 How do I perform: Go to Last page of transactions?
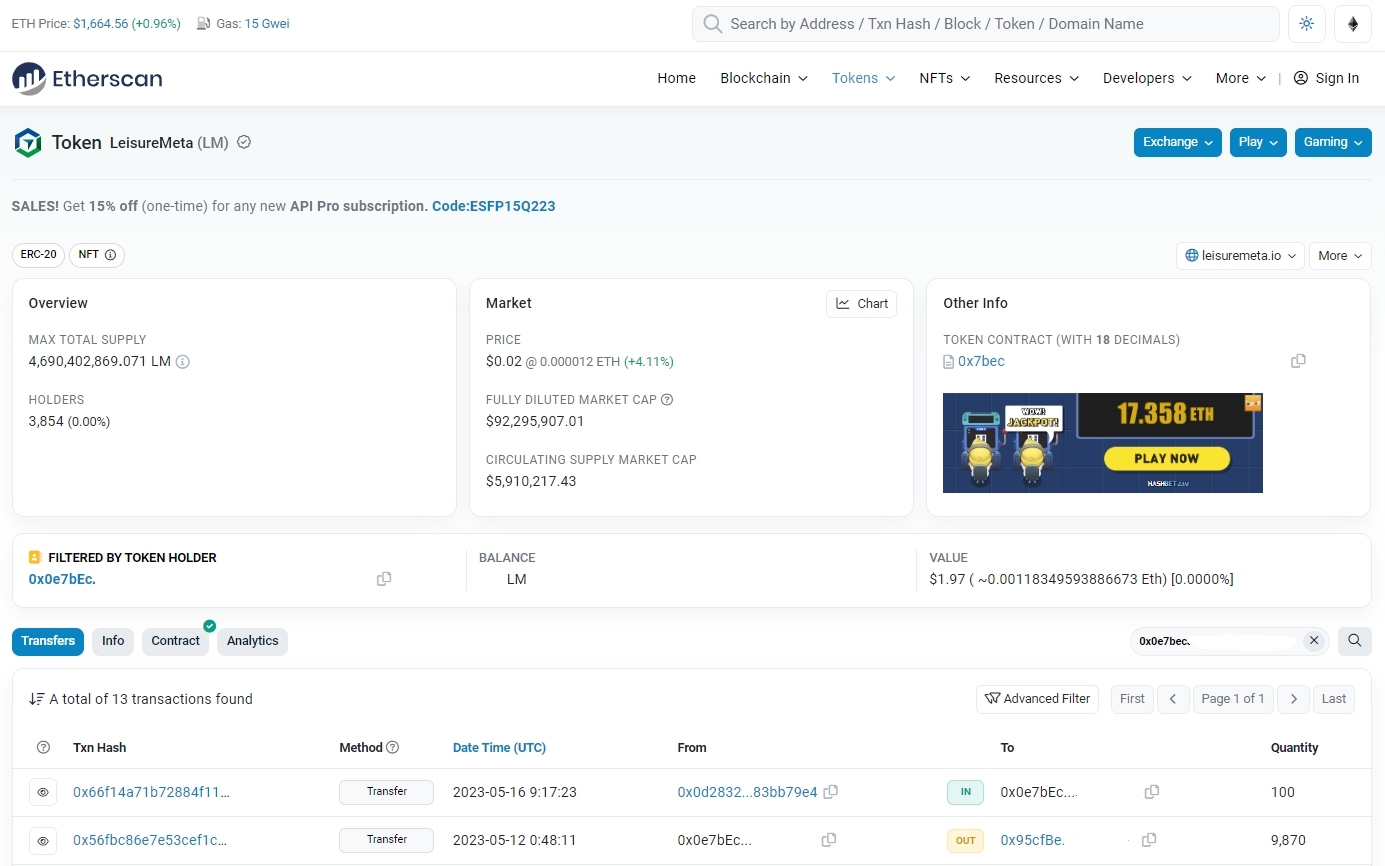1334,699
